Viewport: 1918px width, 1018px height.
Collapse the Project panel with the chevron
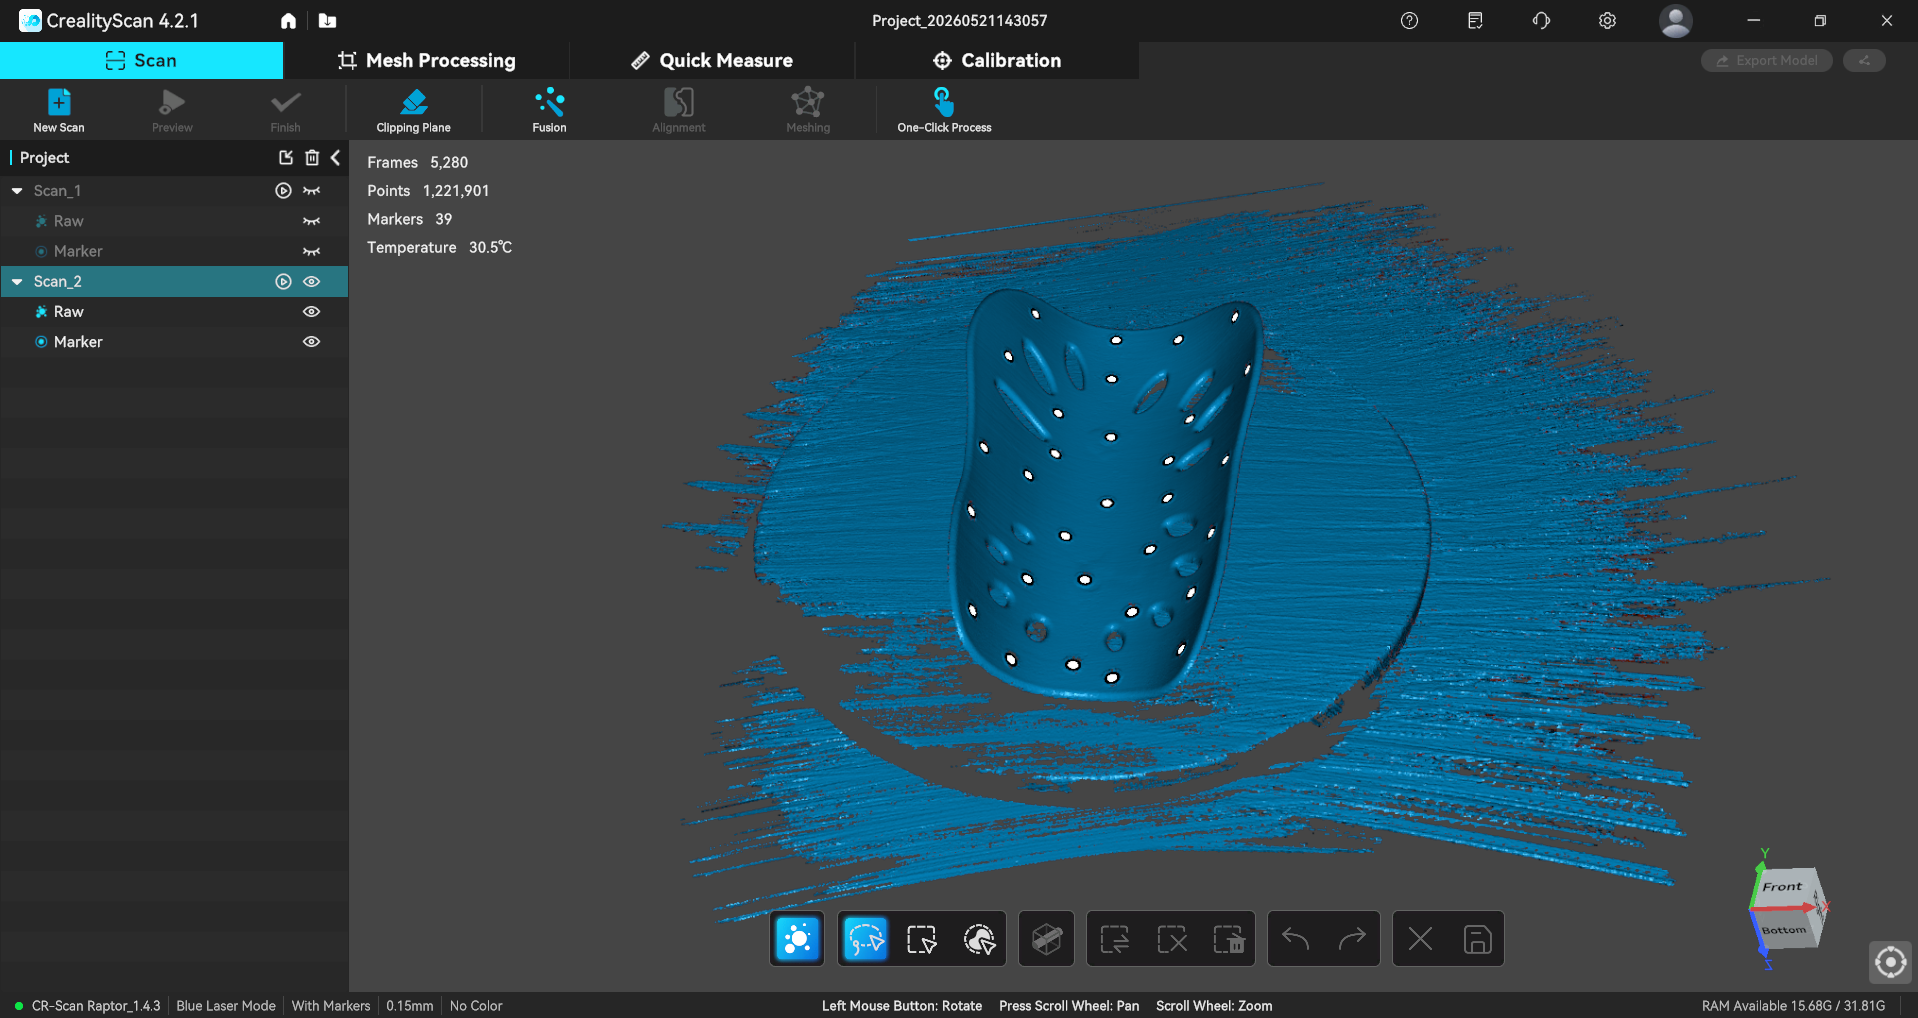(335, 157)
